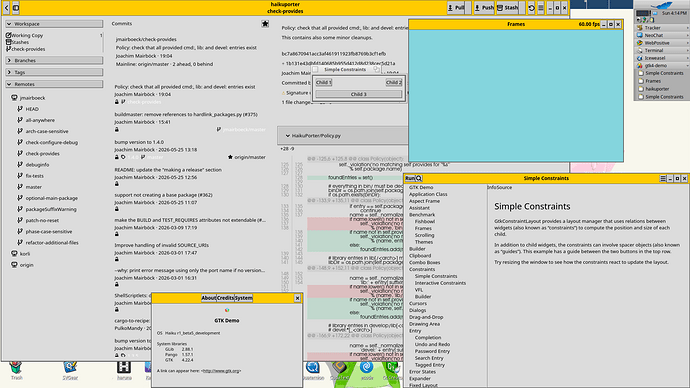690x388 pixels.
Task: Open the haikuporter hamburger menu
Action: [x=541, y=7]
